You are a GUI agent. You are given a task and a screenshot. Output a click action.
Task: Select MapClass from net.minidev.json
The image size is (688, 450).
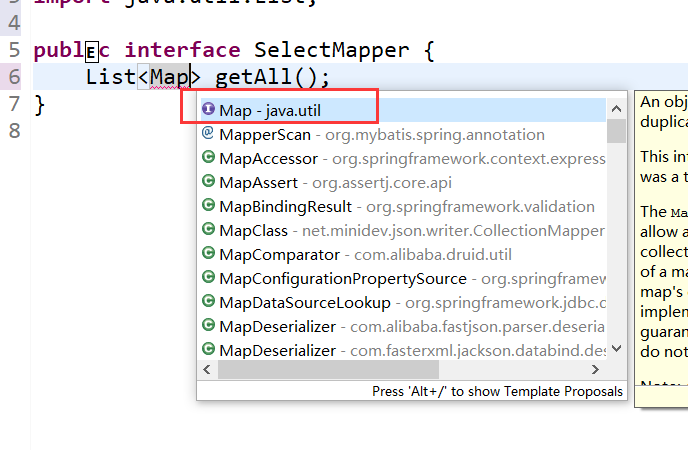click(x=403, y=230)
